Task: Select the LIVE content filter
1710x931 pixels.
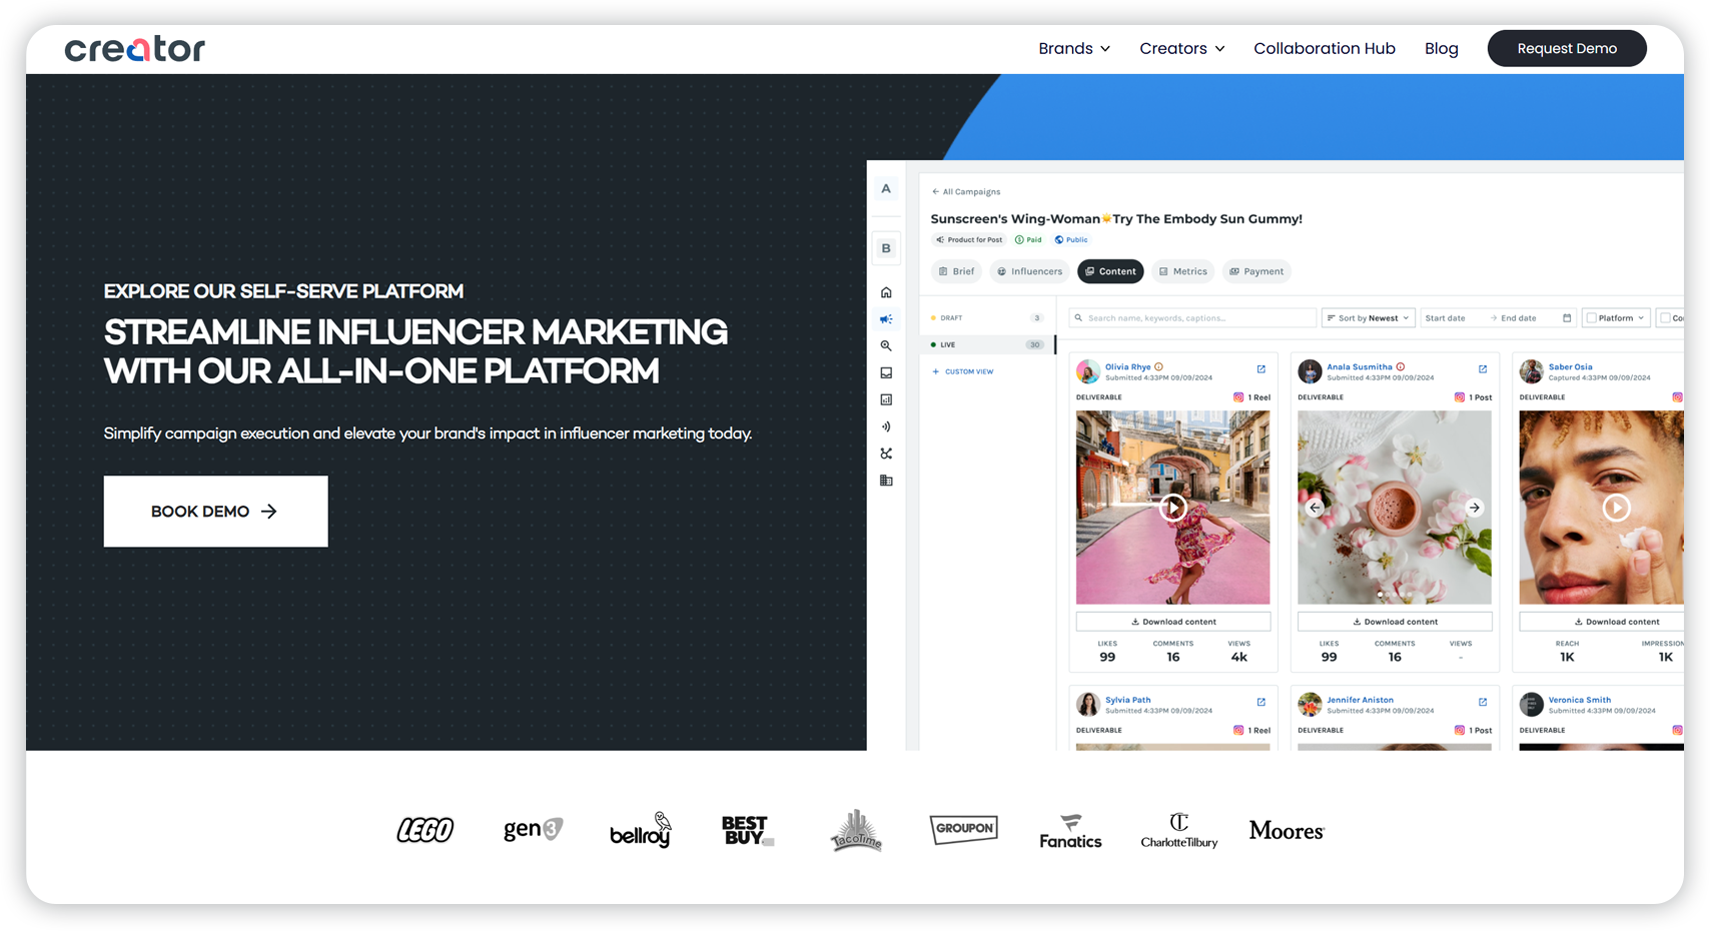Action: [x=947, y=344]
